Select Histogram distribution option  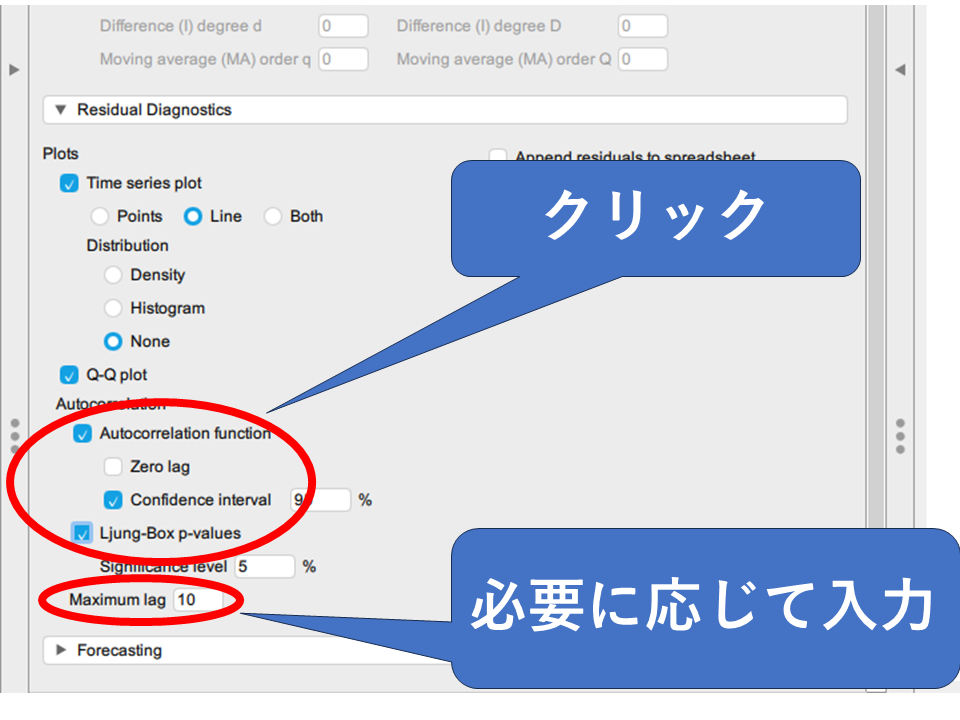[113, 308]
